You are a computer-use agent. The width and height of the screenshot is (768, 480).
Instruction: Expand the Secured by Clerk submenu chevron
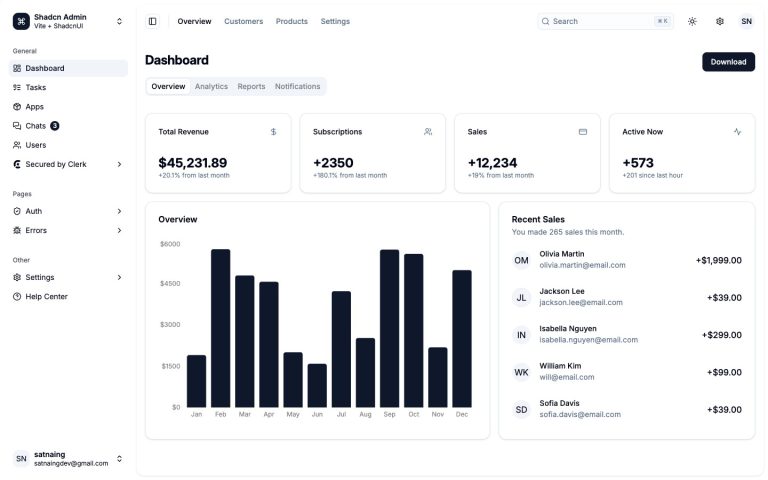tap(120, 165)
